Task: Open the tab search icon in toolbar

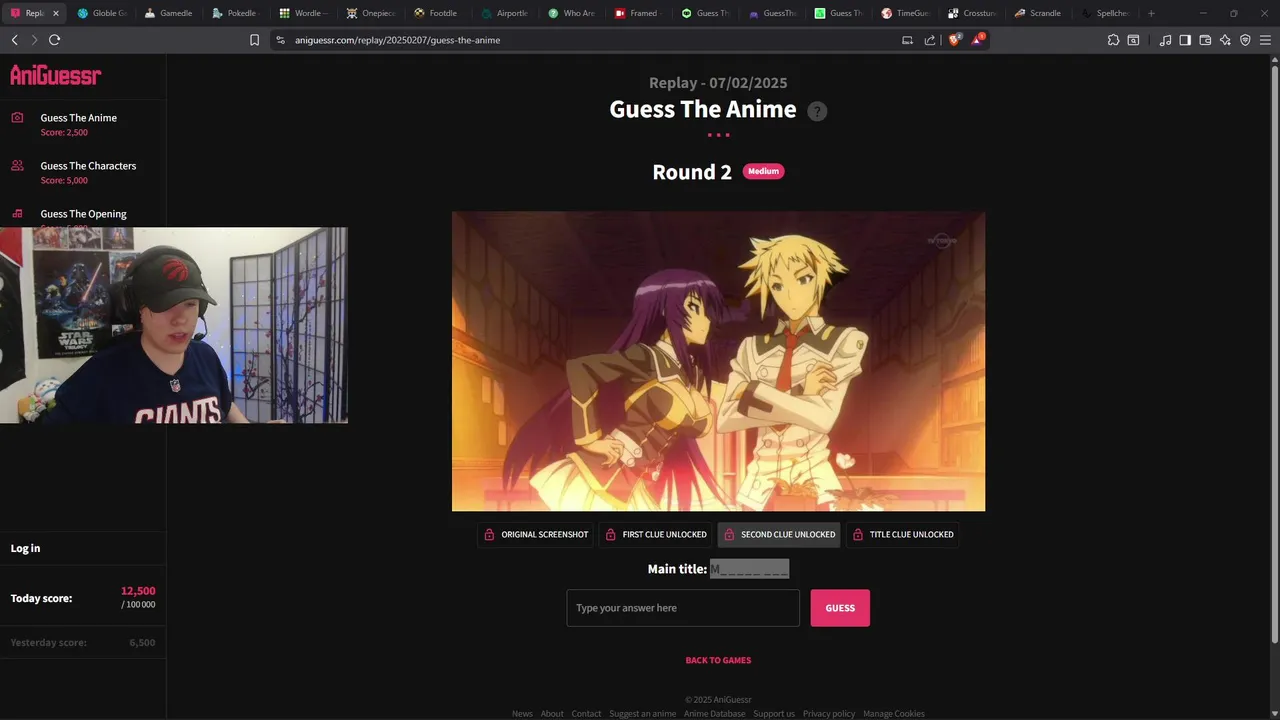Action: [x=1133, y=40]
